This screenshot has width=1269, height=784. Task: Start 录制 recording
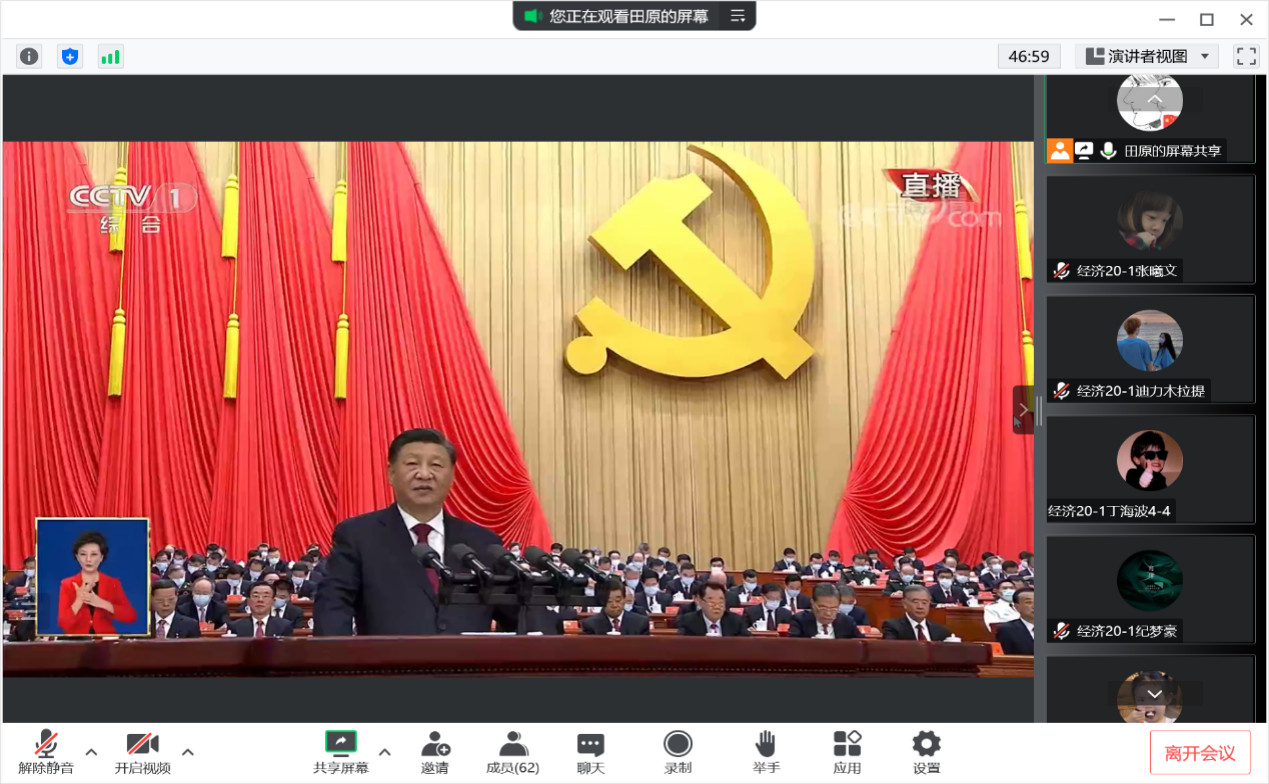(x=678, y=752)
